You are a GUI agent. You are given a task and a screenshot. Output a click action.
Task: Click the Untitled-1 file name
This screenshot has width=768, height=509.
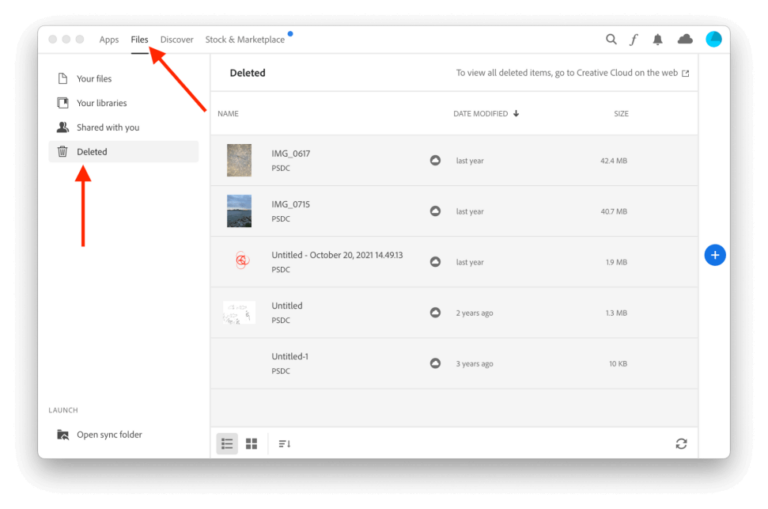(290, 356)
